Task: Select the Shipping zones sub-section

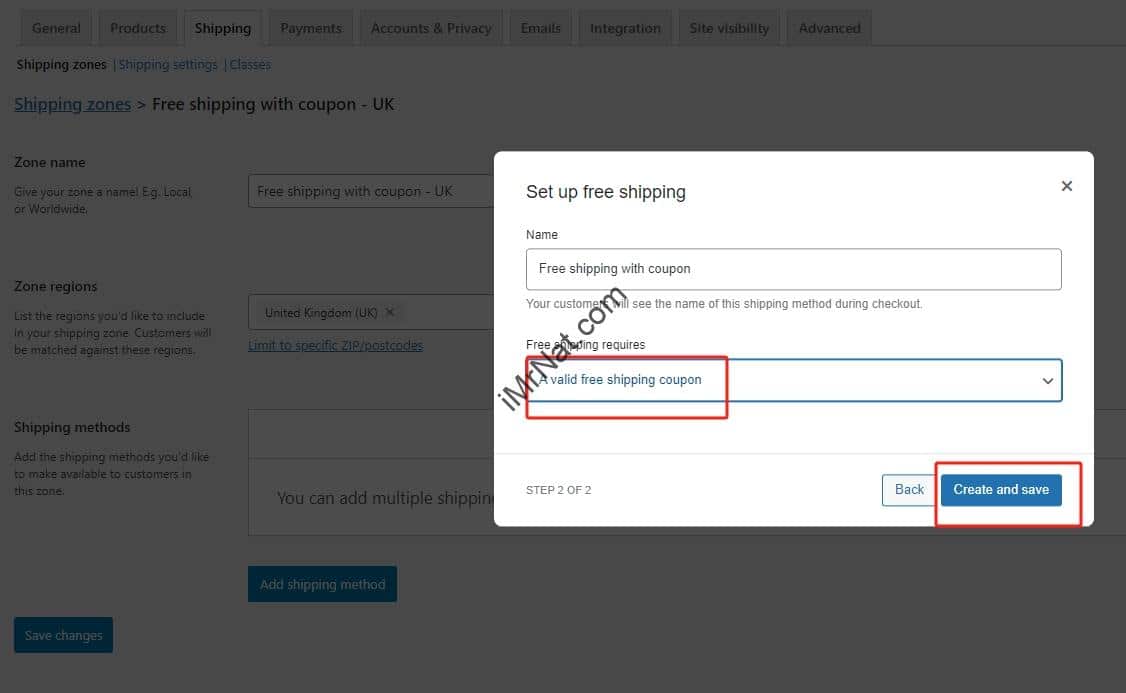Action: (x=61, y=65)
